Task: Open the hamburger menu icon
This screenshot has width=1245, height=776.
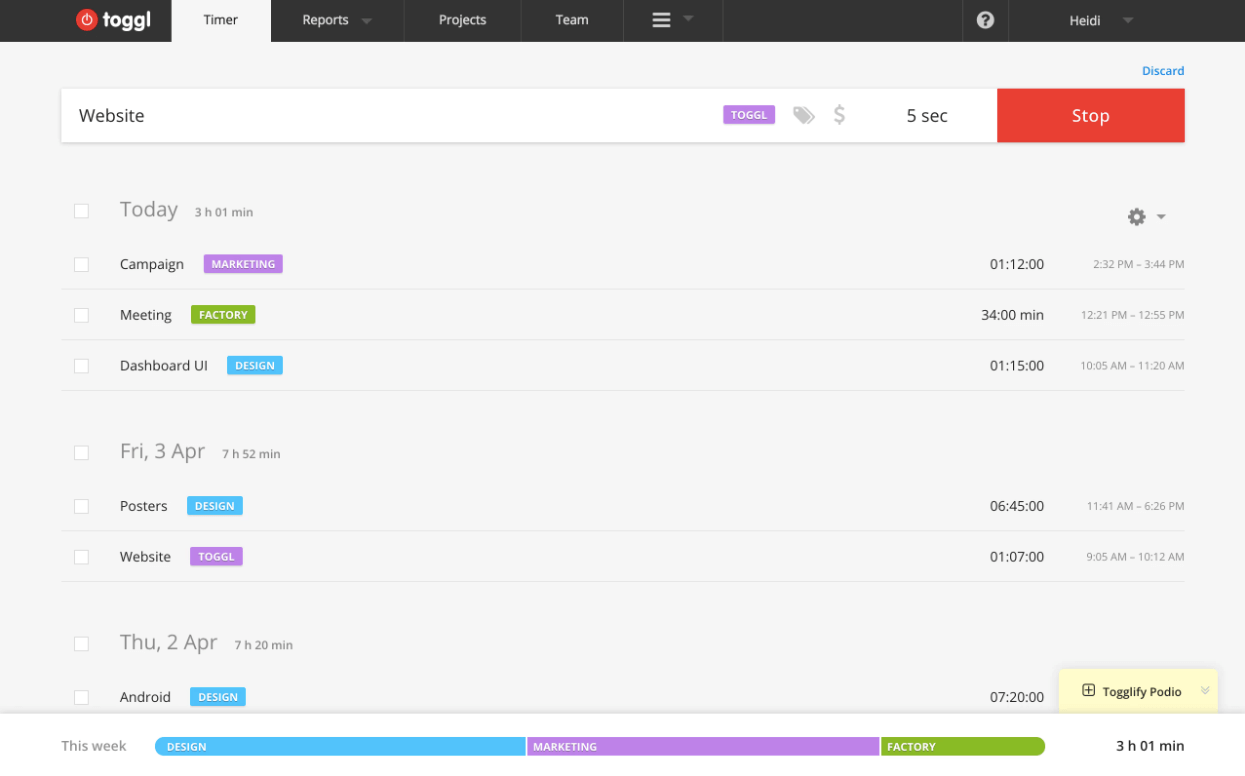Action: [661, 20]
